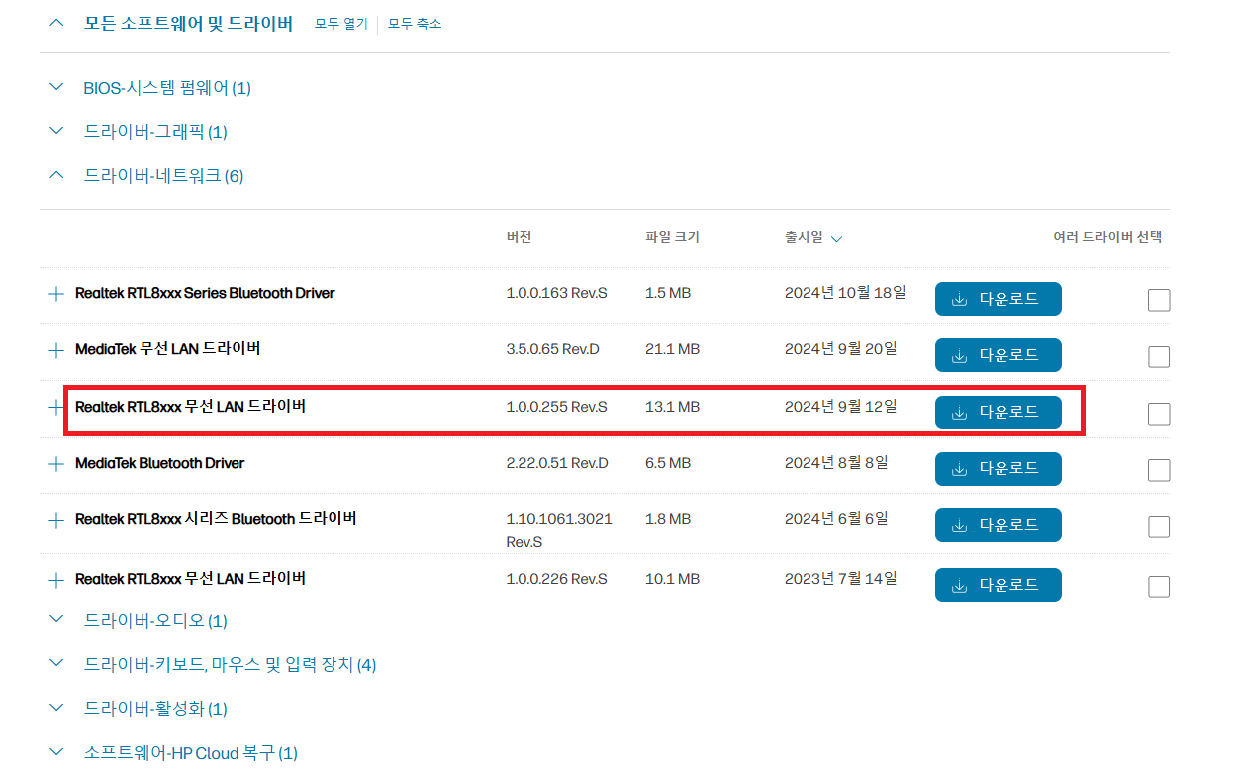Viewport: 1238px width, 770px height.
Task: Collapse 드라이버-네트워크 (6) category
Action: [56, 176]
